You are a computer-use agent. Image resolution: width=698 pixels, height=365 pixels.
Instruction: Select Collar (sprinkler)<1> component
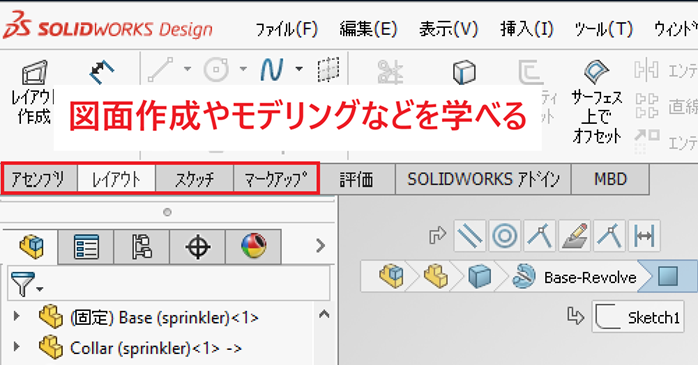point(141,348)
